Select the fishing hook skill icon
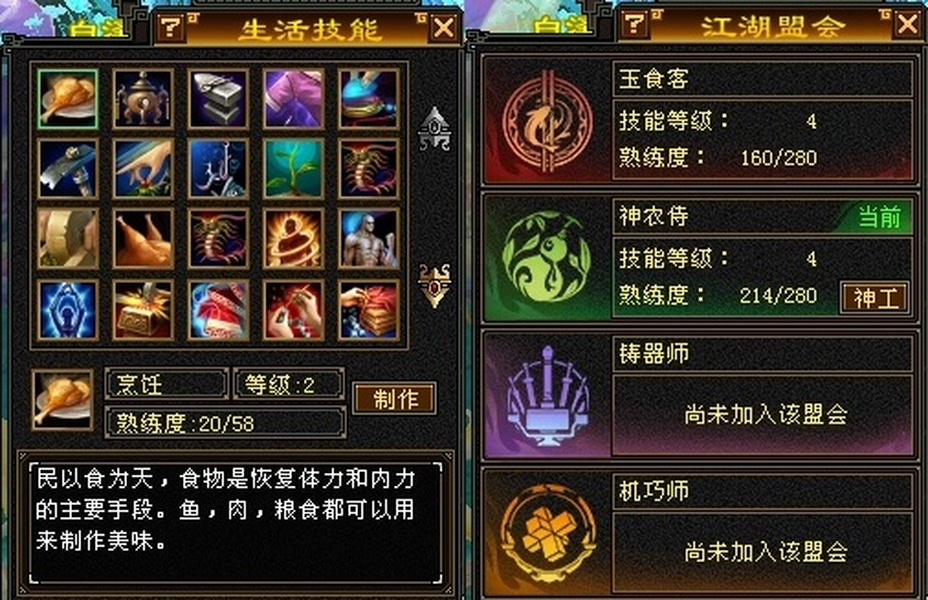The image size is (928, 600). tap(218, 169)
